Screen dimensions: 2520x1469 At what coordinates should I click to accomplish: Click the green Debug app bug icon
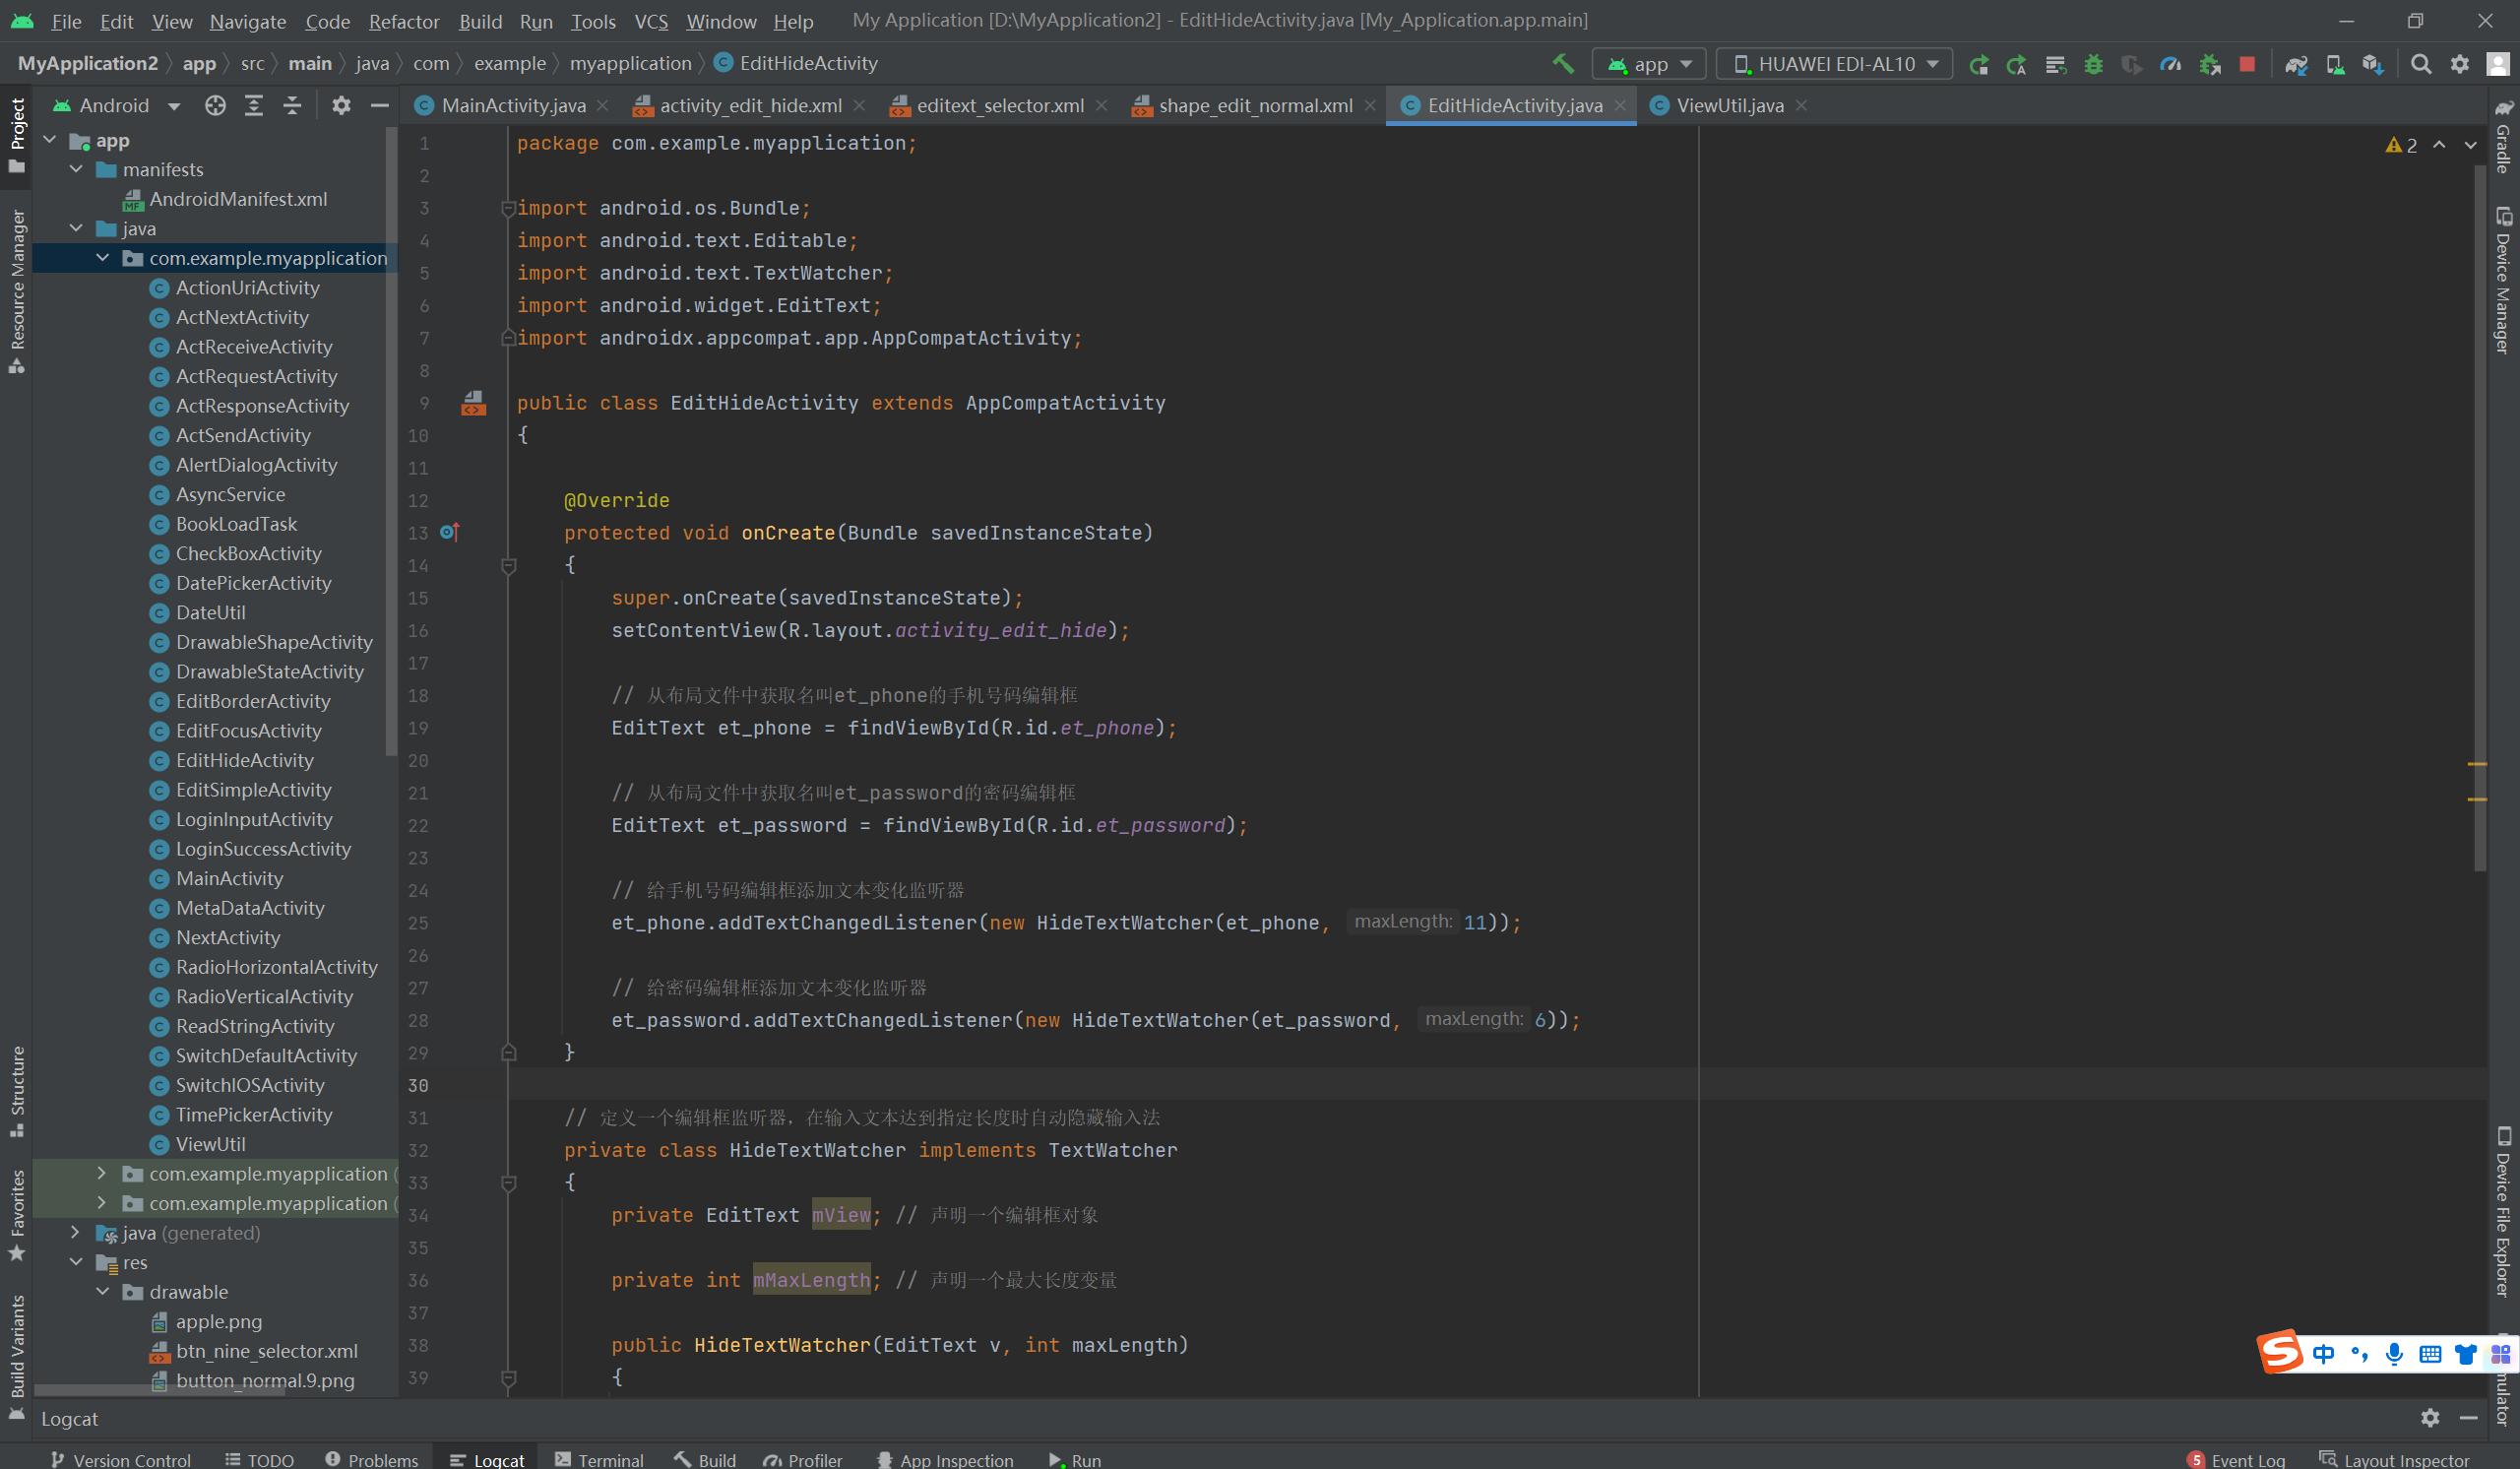tap(2093, 64)
